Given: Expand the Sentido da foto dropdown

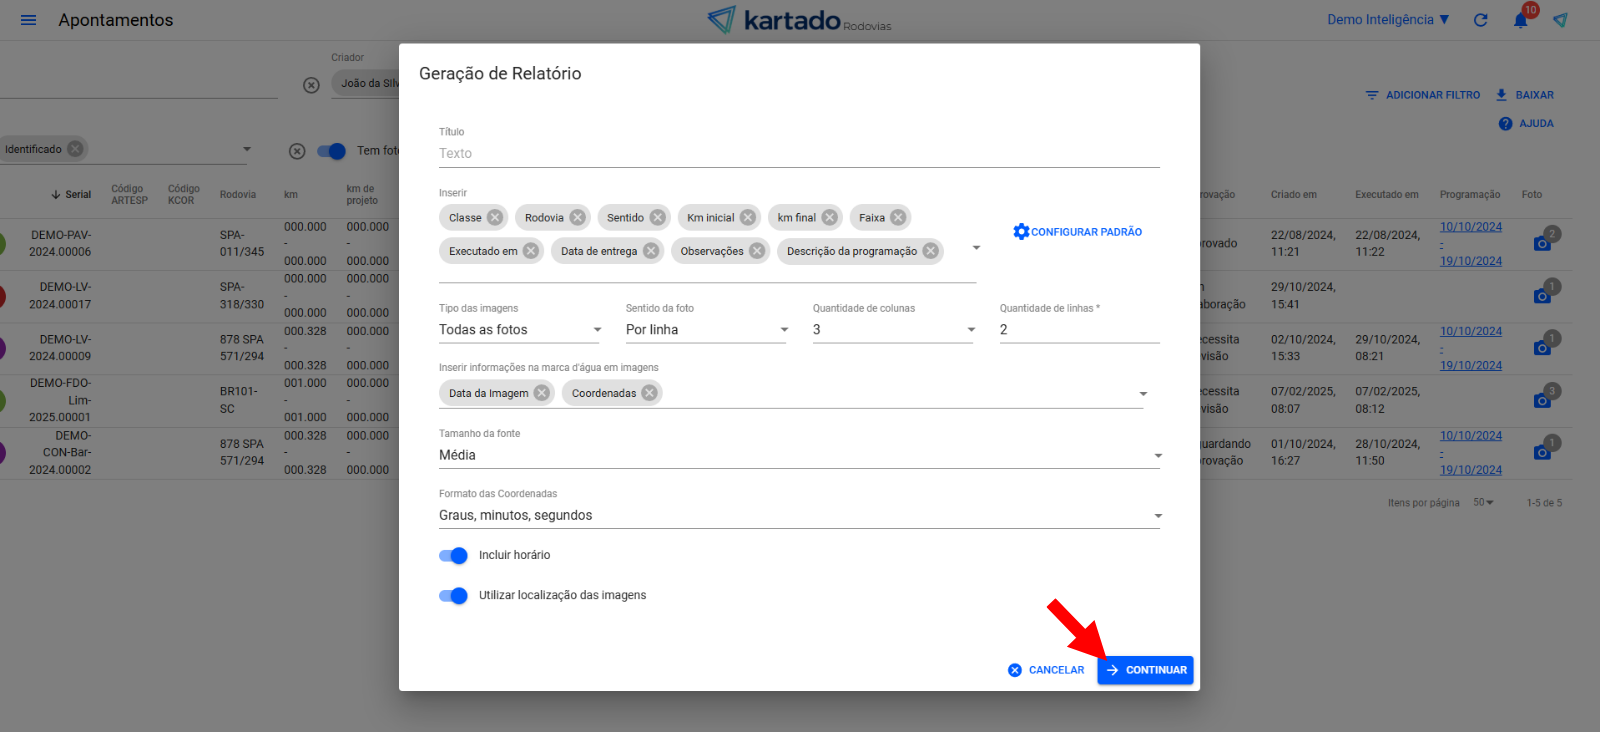Looking at the screenshot, I should [x=707, y=330].
